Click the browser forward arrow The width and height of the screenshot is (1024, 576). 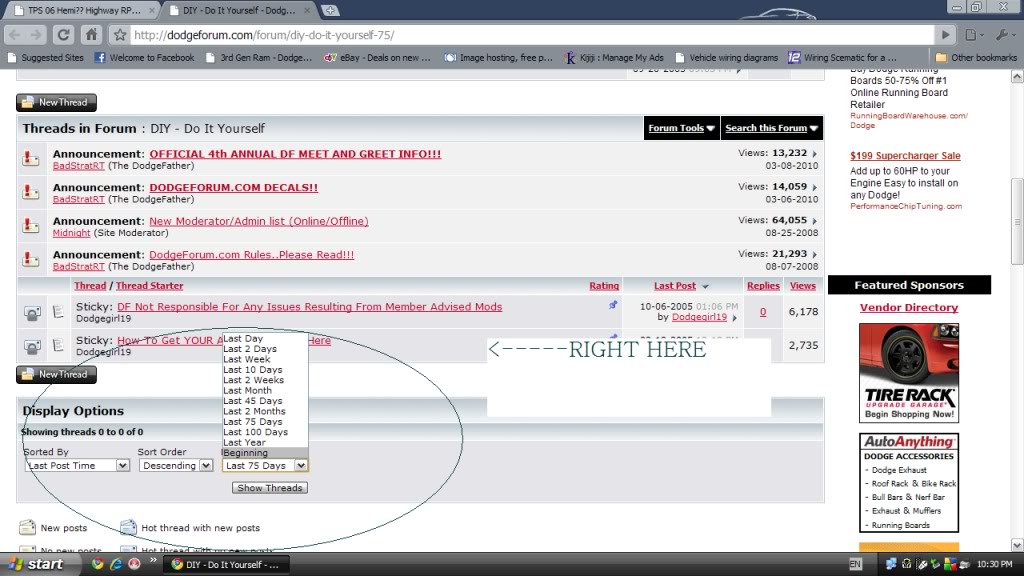pos(37,35)
